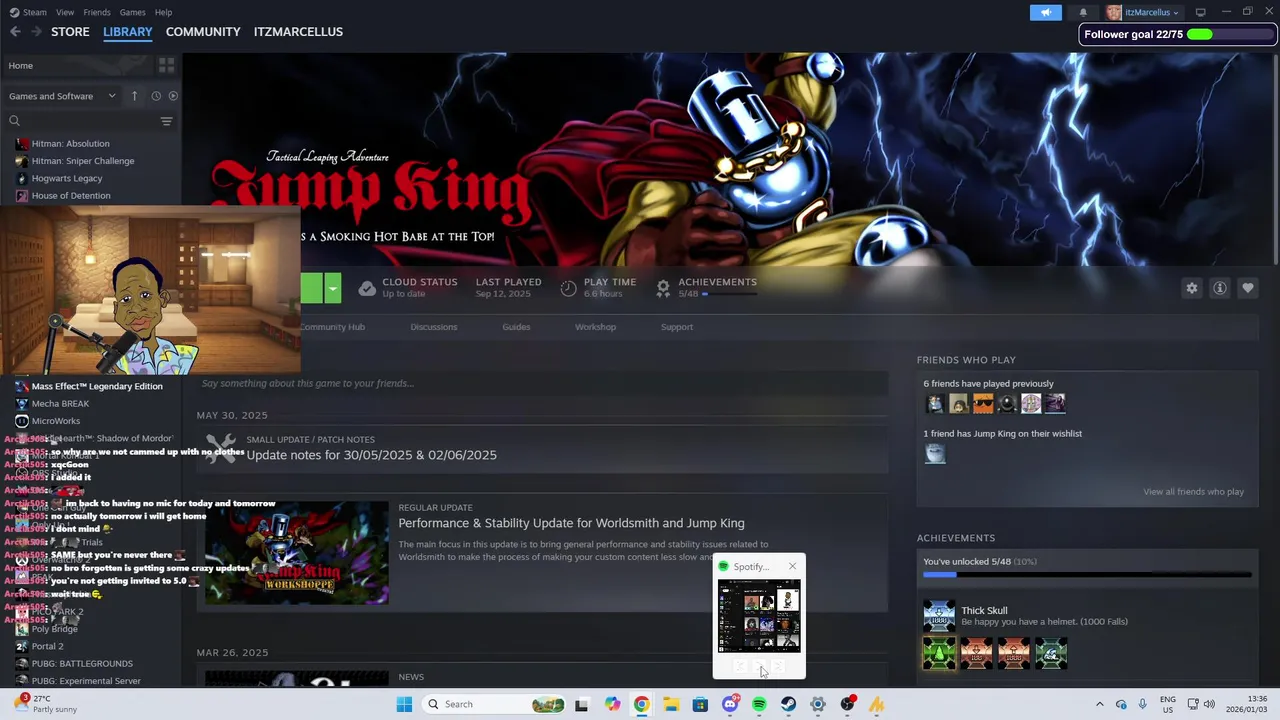Select Portal 2 in library list
Screen dimensions: 1280x720
click(47, 646)
